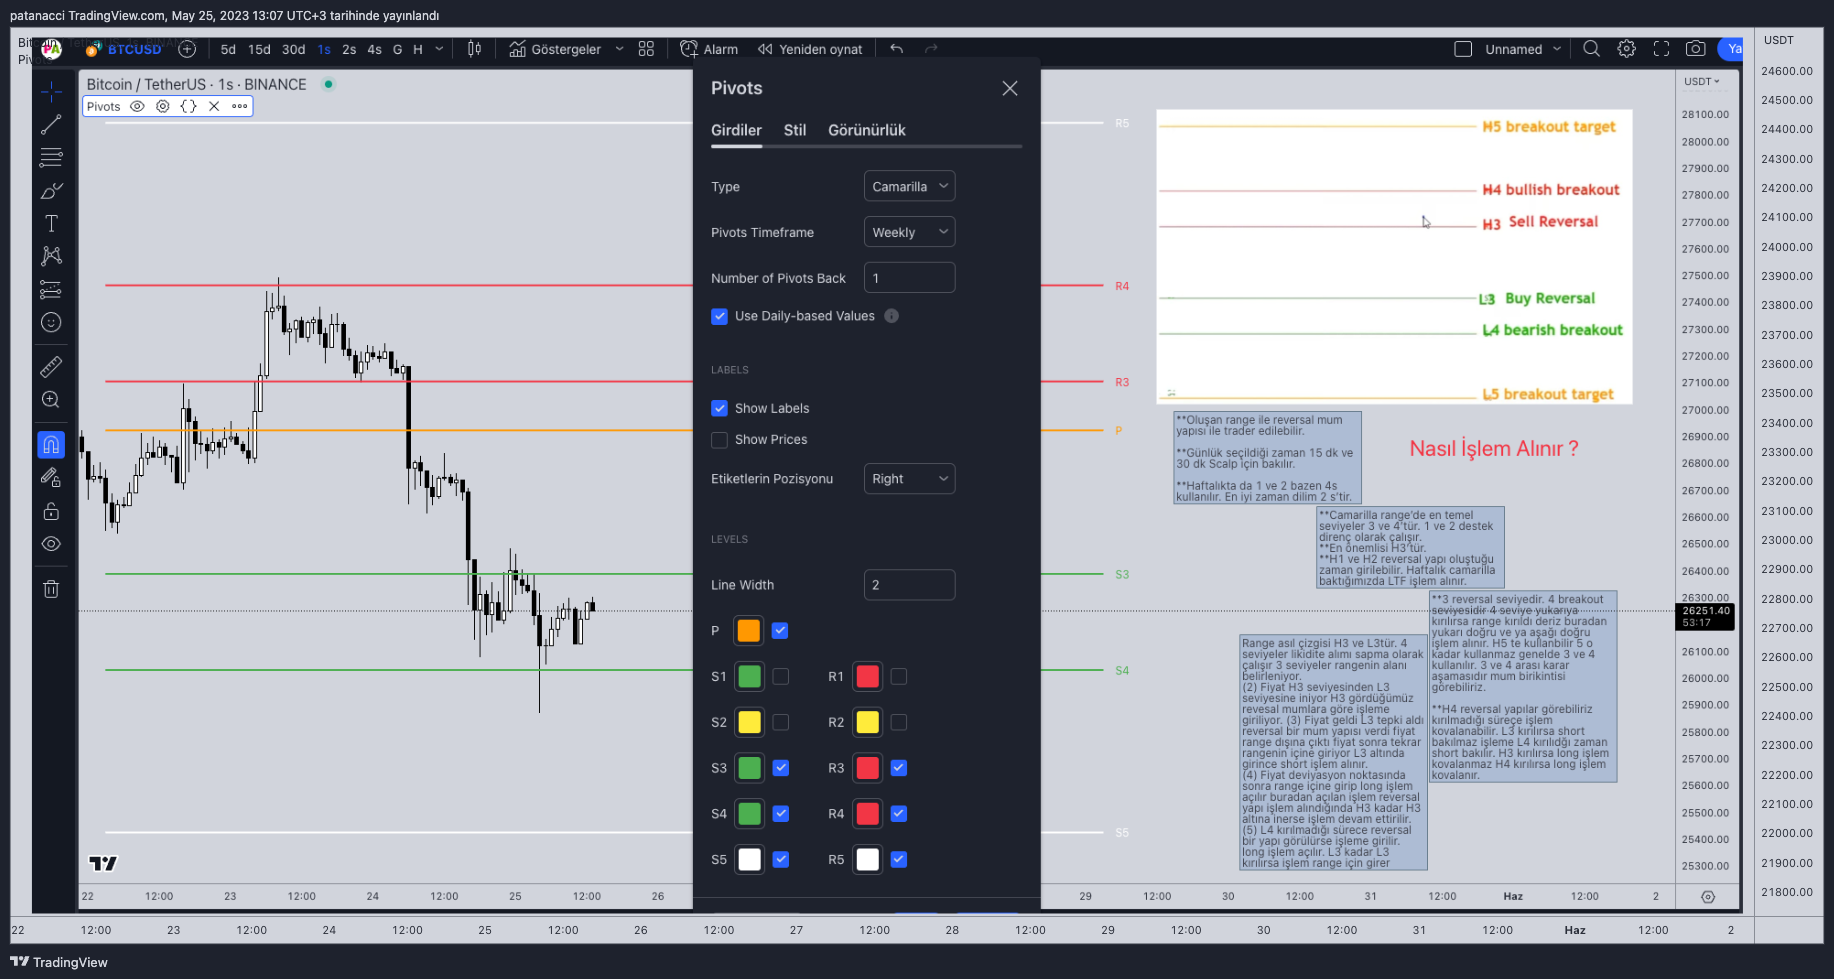The image size is (1834, 979).
Task: Select the text annotation tool
Action: point(51,224)
